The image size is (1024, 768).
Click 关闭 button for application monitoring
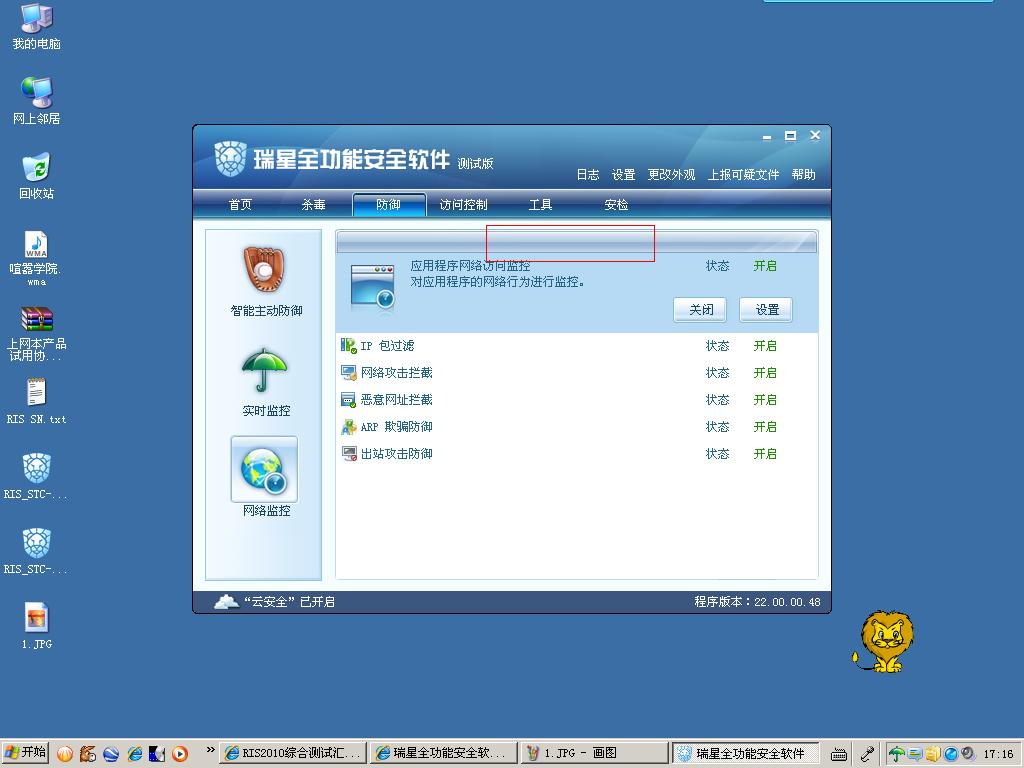700,310
